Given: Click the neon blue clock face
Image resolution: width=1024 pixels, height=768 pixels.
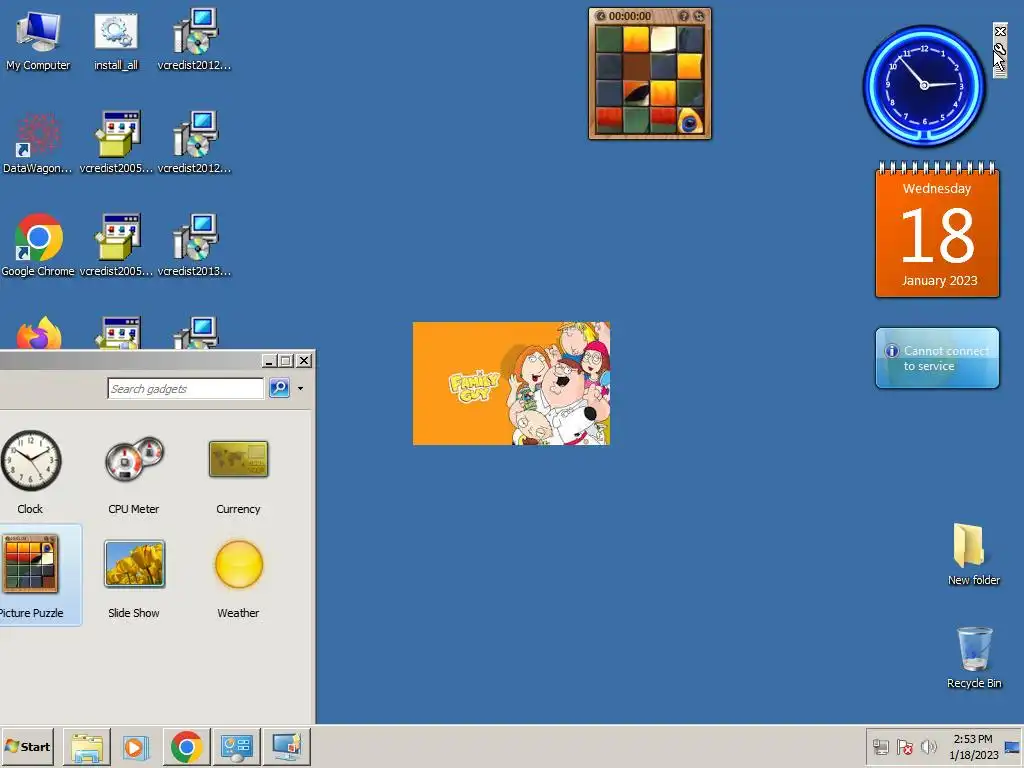Looking at the screenshot, I should point(924,86).
